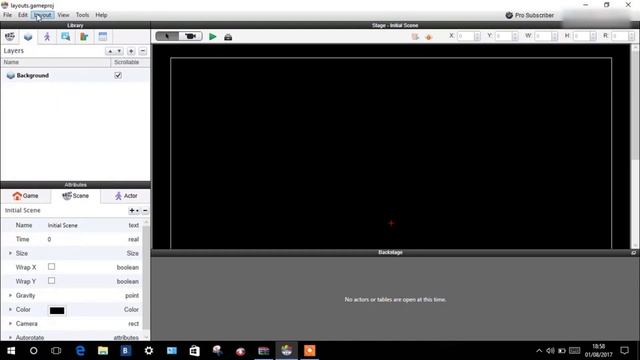Play the scene preview
The image size is (640, 360).
click(212, 37)
